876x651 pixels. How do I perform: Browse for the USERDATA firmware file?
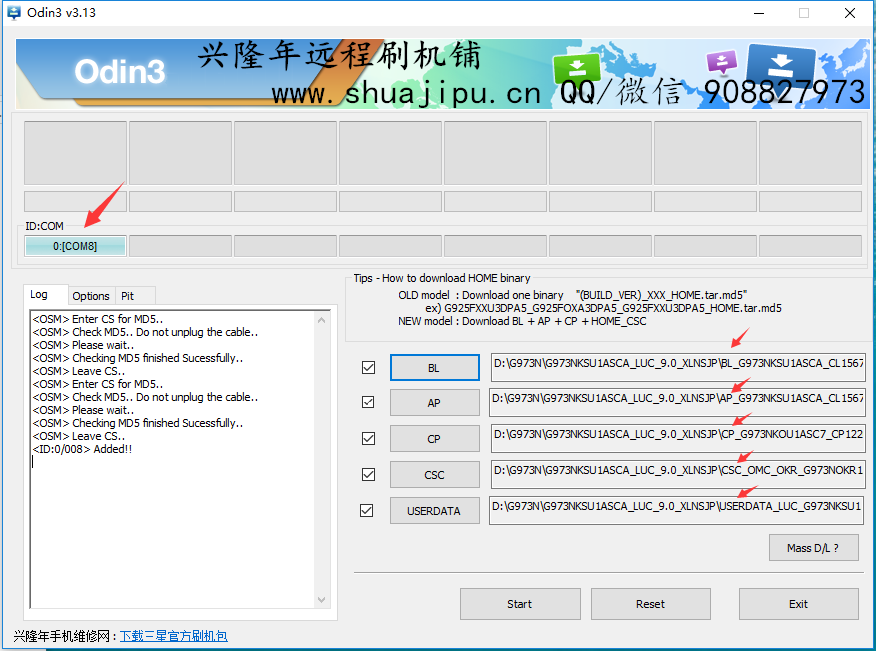pos(434,511)
